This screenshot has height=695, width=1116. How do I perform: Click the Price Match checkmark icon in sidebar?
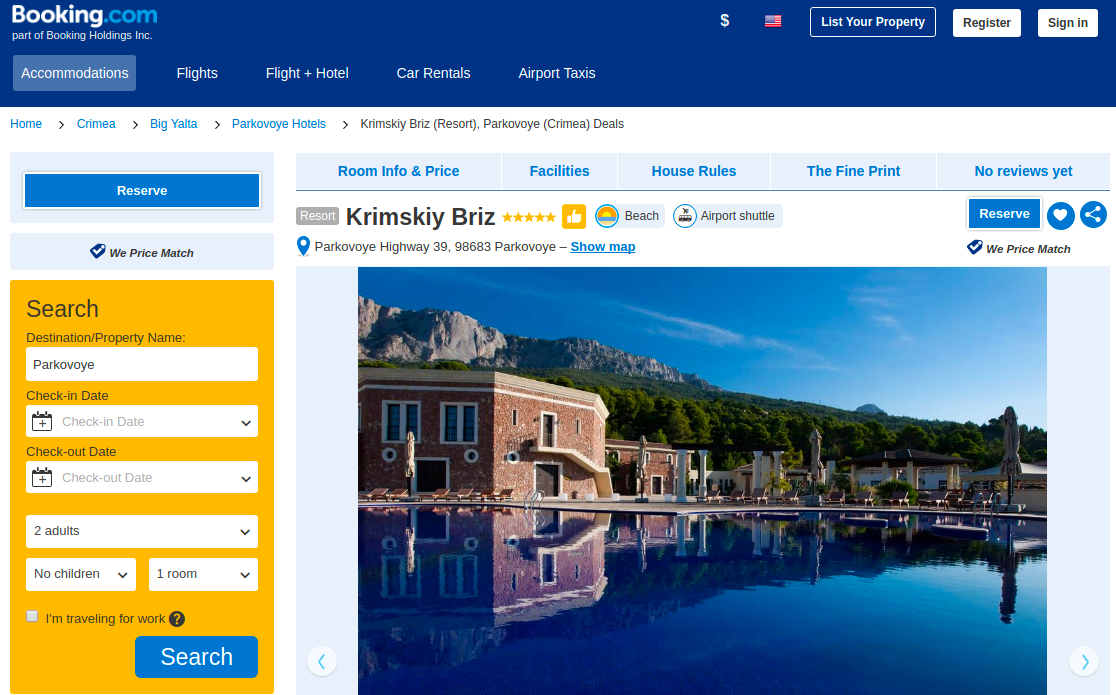coord(98,251)
